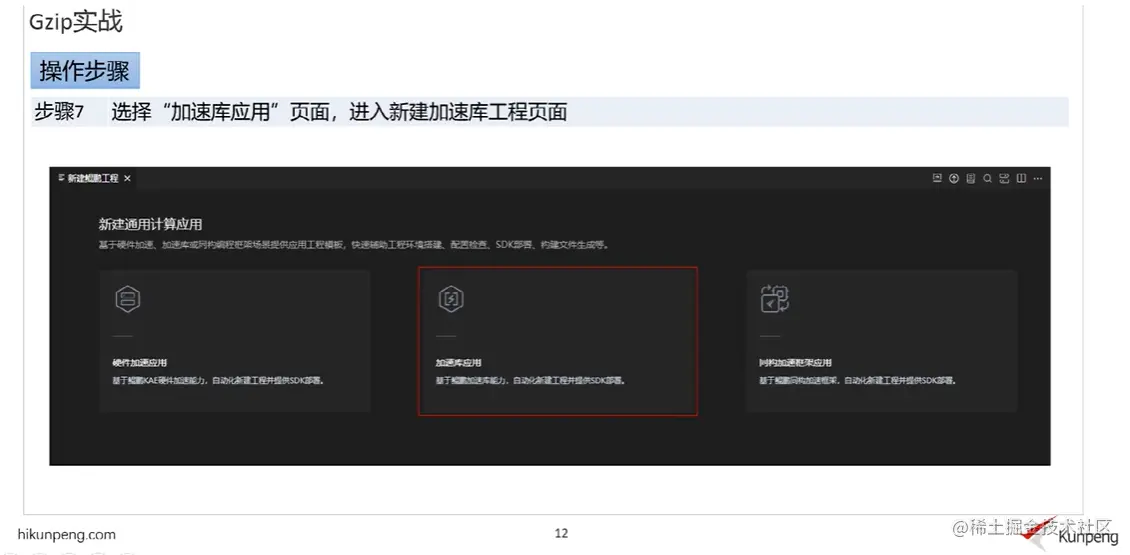Click the 同构加速框架应用 card icon
Image resolution: width=1130 pixels, height=555 pixels.
(775, 299)
